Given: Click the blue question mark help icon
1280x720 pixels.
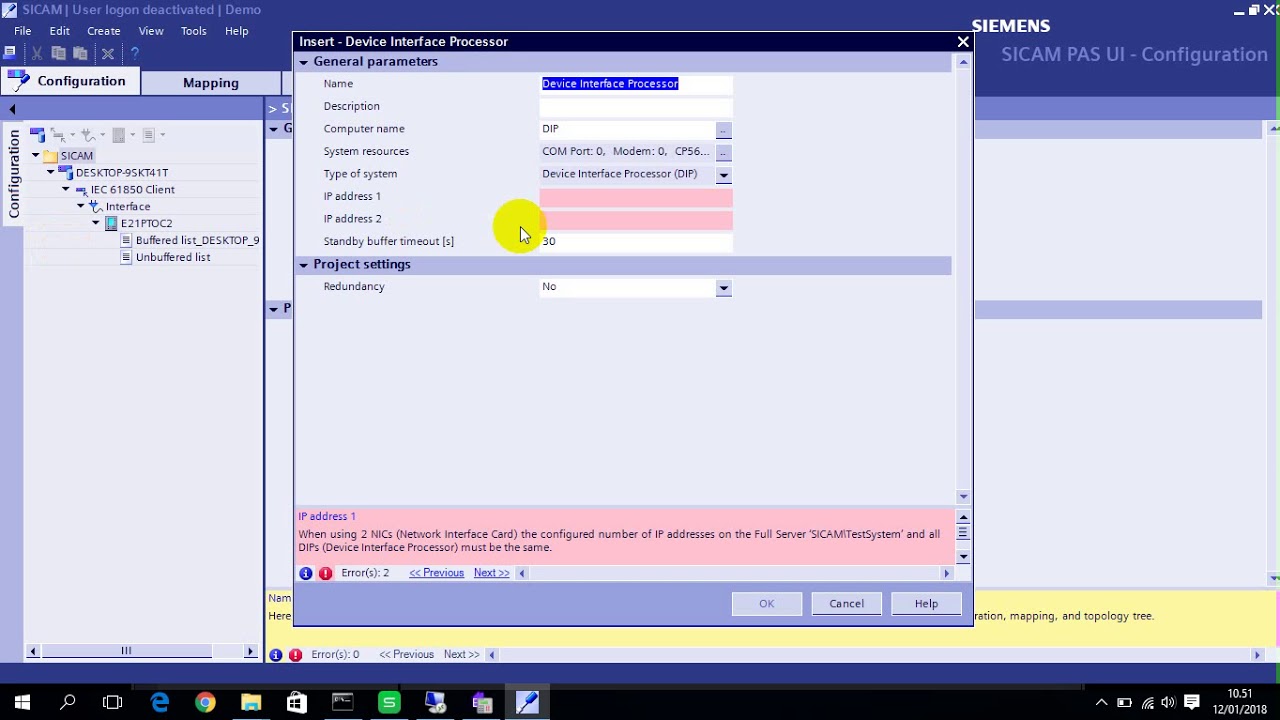Looking at the screenshot, I should pos(134,53).
